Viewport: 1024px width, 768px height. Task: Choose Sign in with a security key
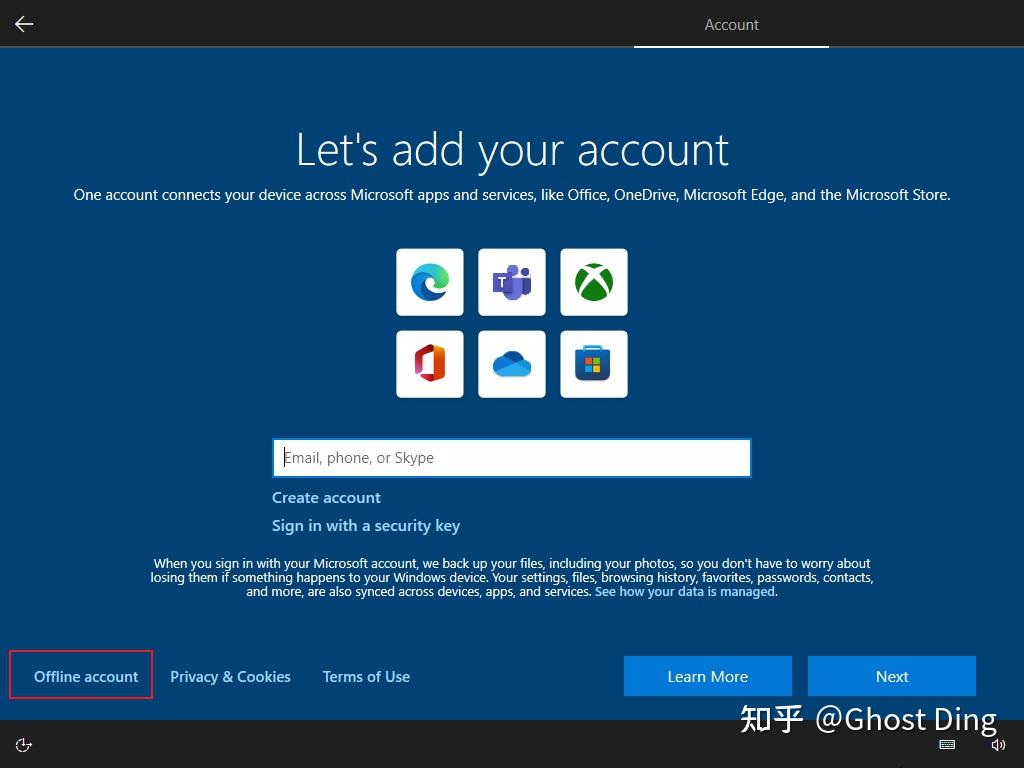click(366, 525)
